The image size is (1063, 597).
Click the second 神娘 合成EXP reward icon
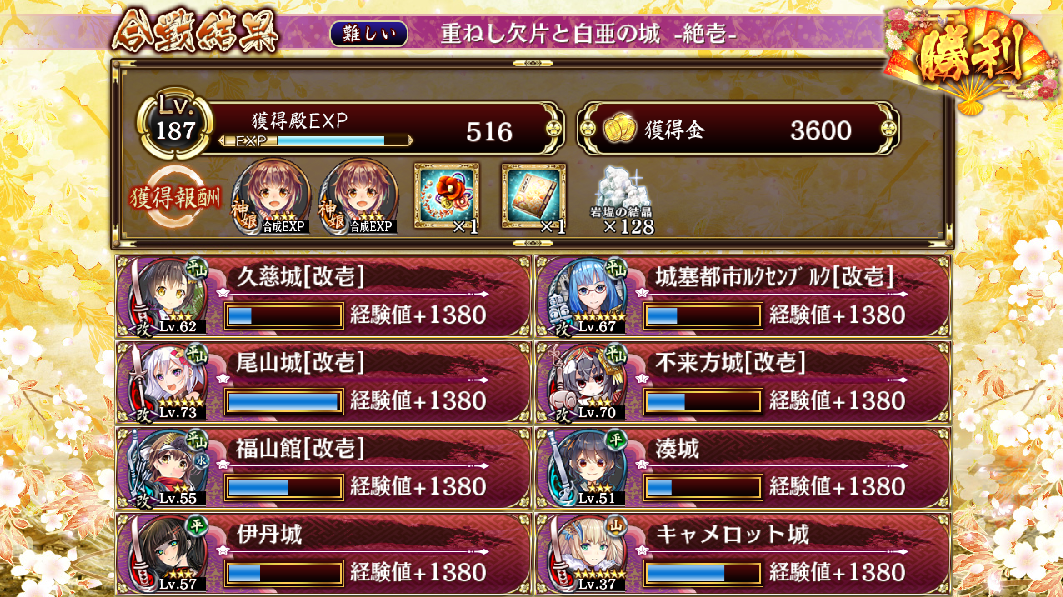coord(359,197)
